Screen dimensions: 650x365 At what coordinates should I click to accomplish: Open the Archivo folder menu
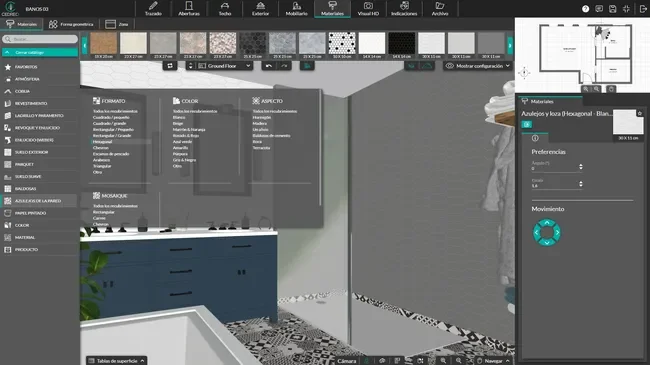click(440, 9)
